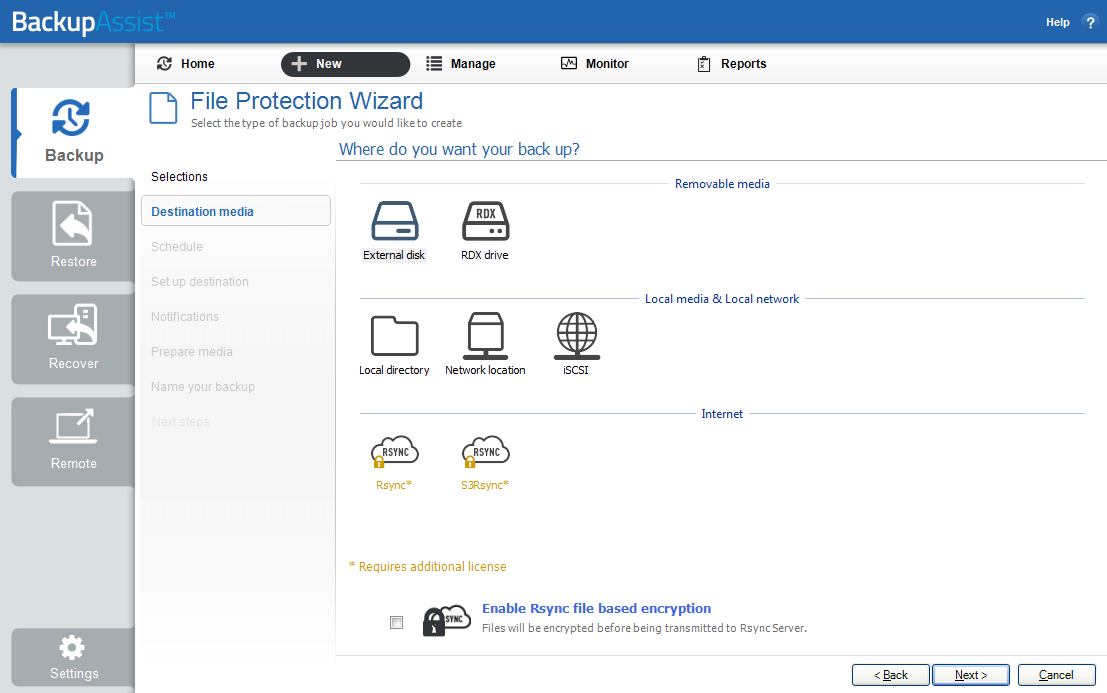Open Settings from the sidebar
The width and height of the screenshot is (1107, 693).
point(73,657)
